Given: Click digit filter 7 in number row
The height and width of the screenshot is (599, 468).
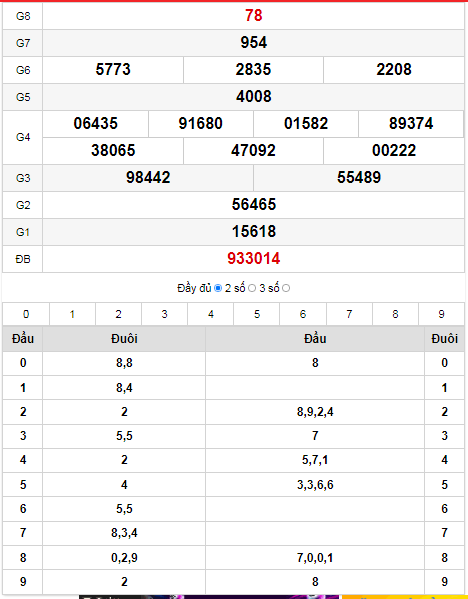Looking at the screenshot, I should (x=349, y=314).
